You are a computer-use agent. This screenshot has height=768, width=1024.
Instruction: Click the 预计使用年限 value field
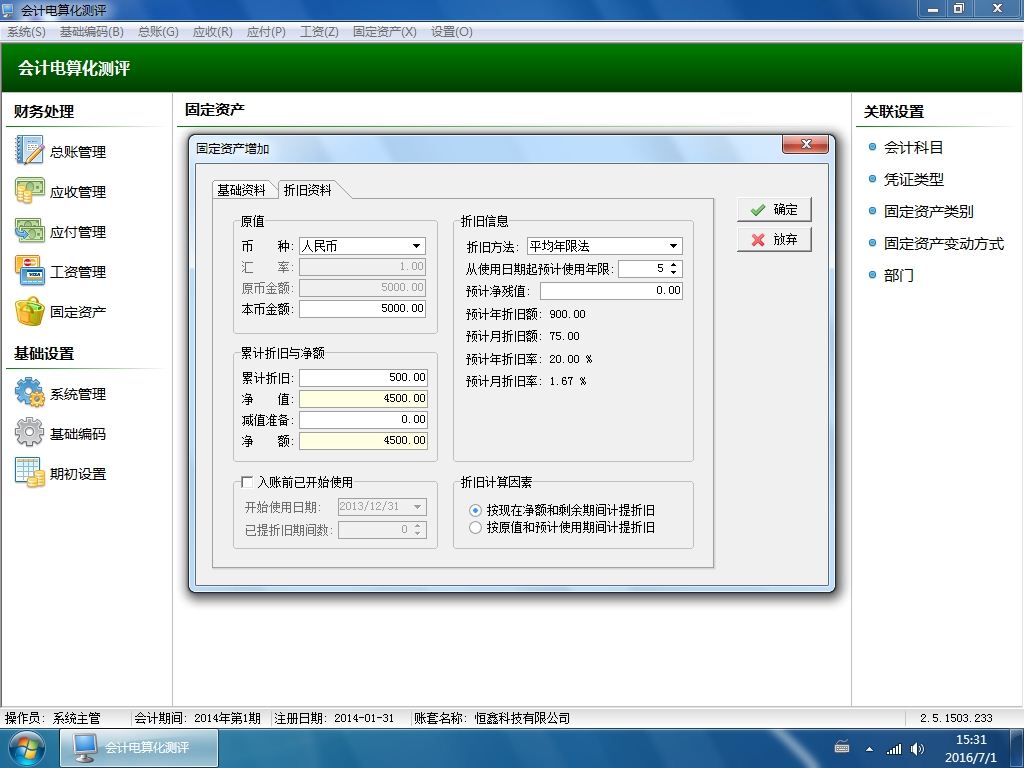[643, 268]
